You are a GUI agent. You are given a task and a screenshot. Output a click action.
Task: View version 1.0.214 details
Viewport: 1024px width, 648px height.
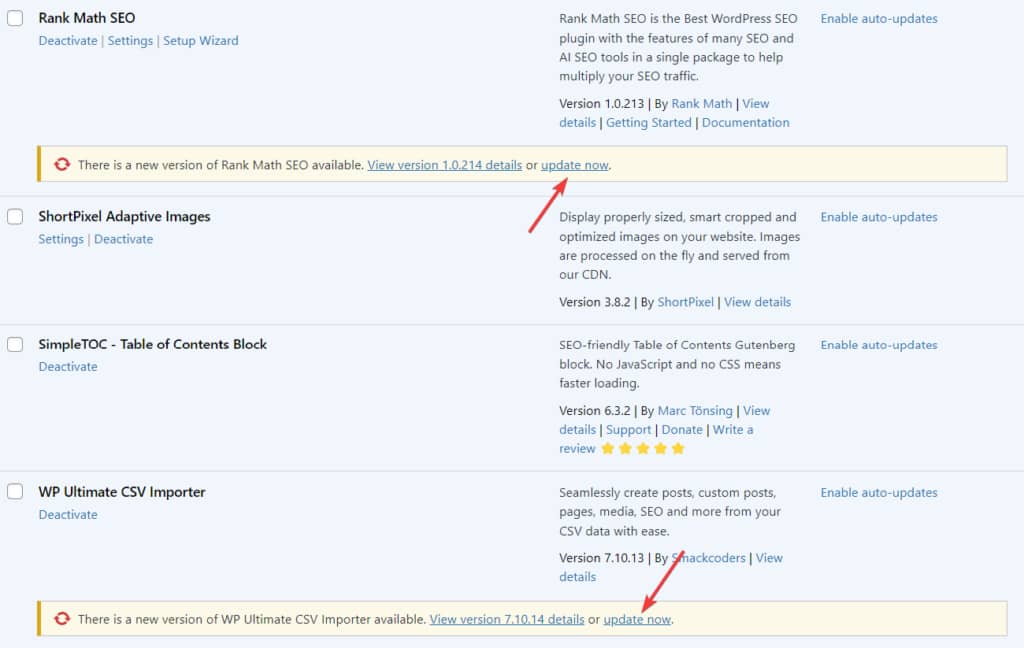click(445, 165)
